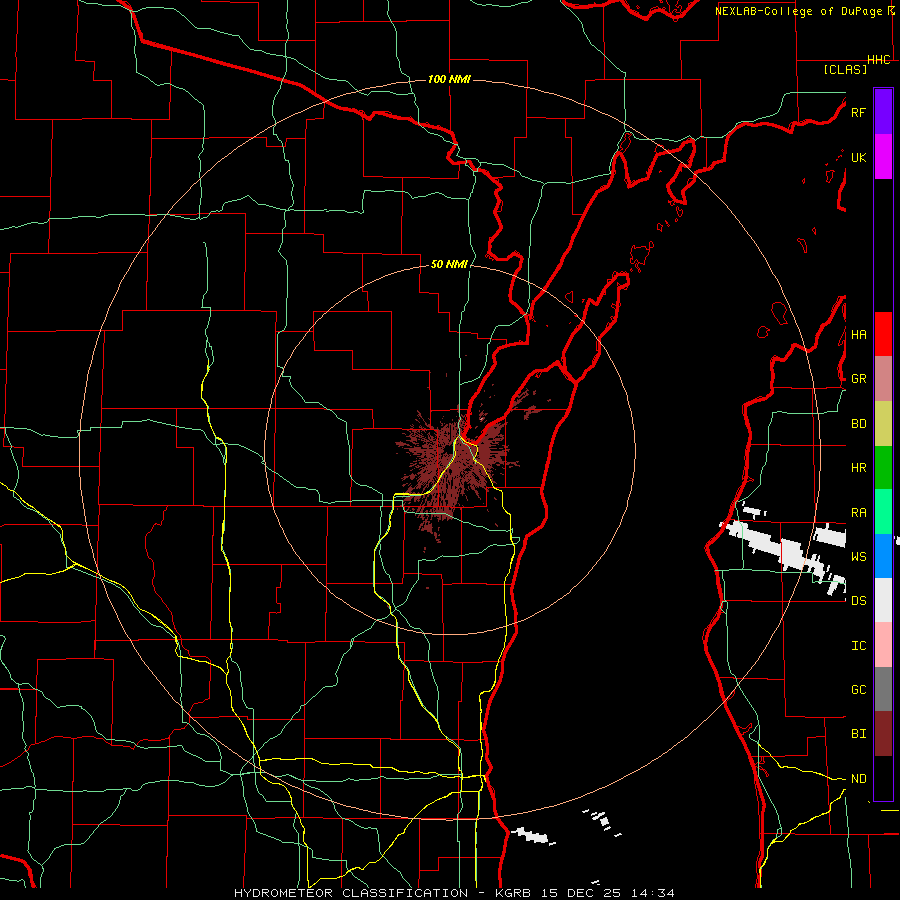Click the ND legend label
900x900 pixels.
tap(858, 778)
